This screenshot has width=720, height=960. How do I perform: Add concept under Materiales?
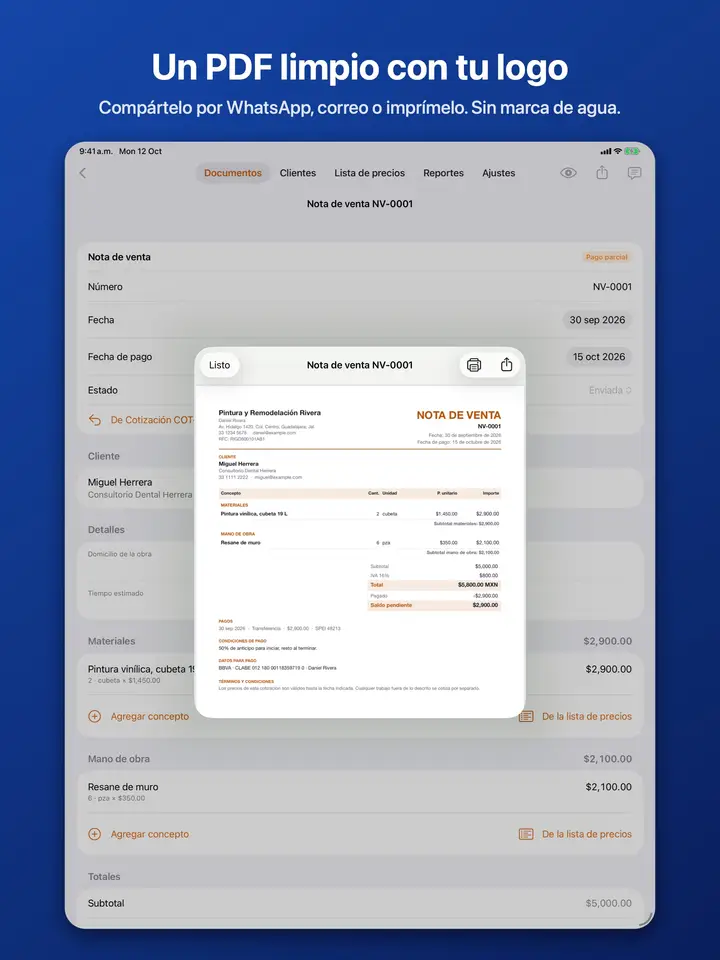point(149,716)
